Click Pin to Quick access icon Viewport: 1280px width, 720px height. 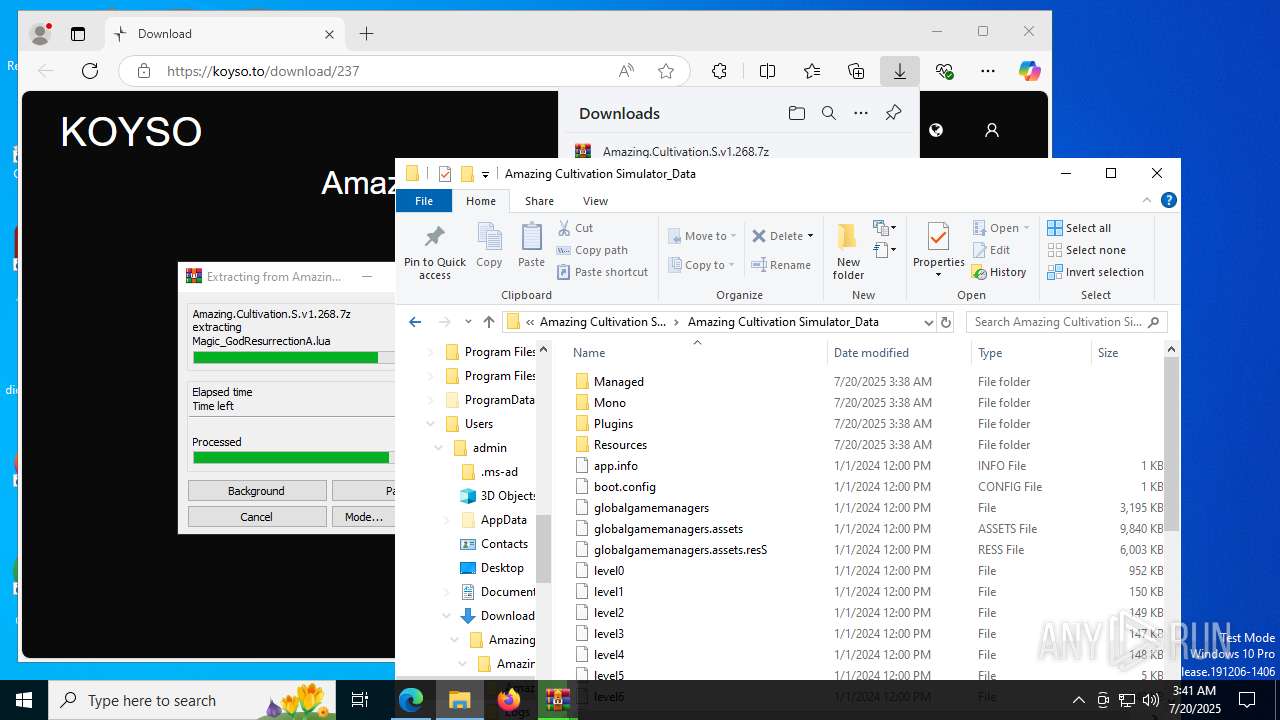(435, 251)
